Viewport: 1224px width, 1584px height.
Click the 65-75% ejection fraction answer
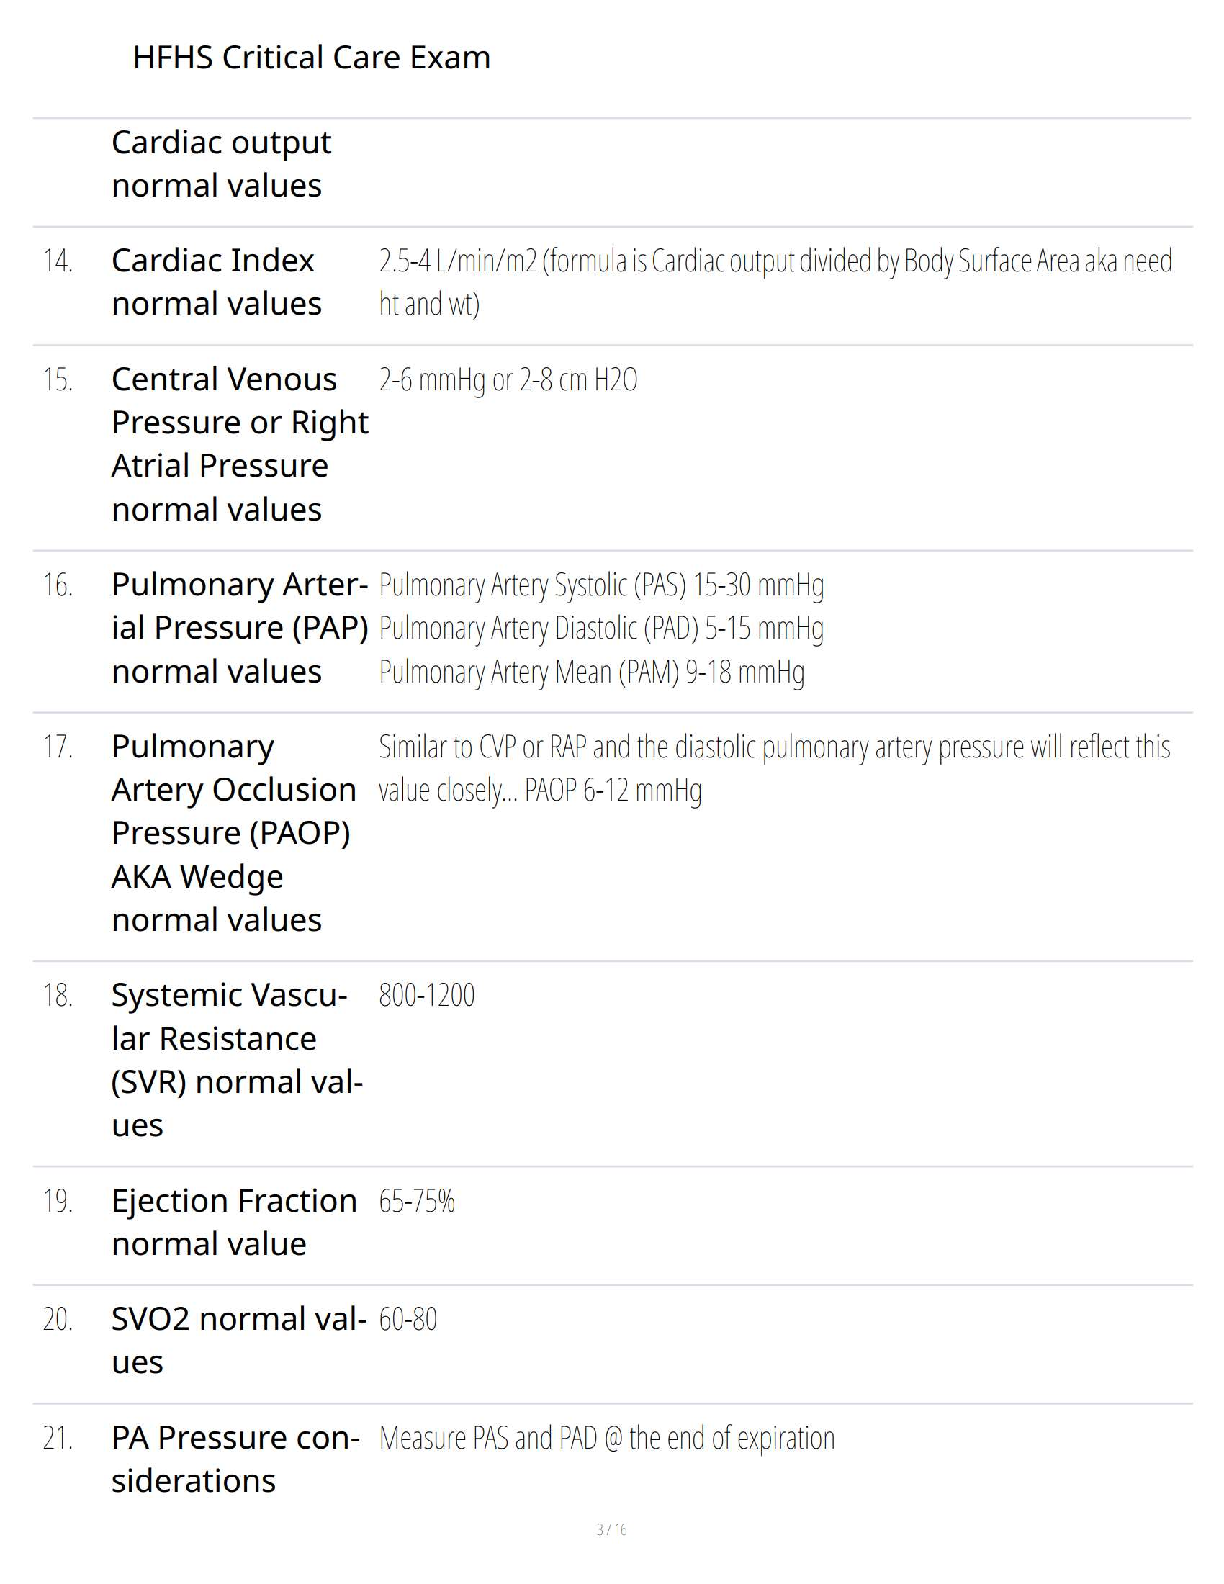tap(417, 1201)
